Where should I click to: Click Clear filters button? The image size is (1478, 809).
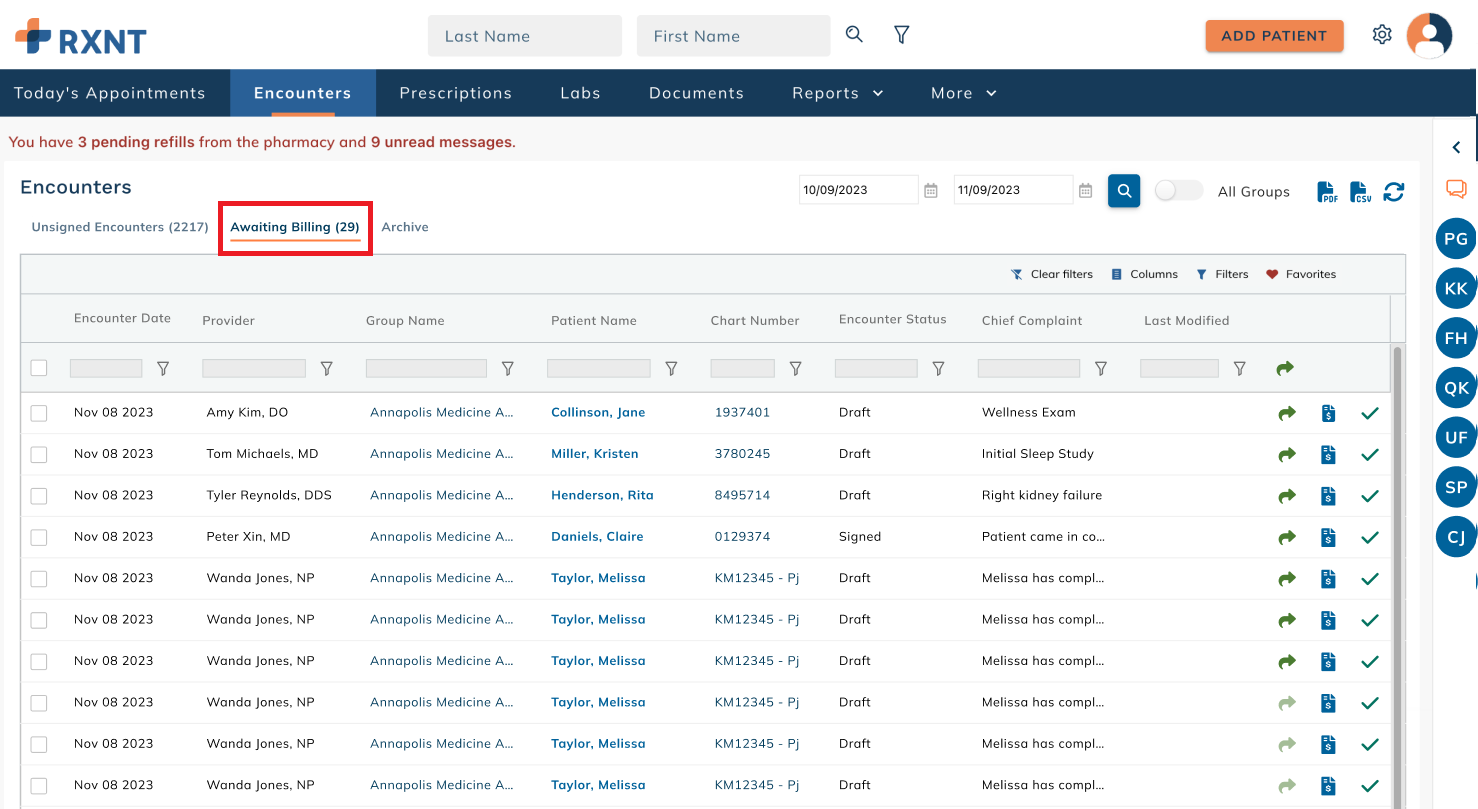click(1052, 274)
